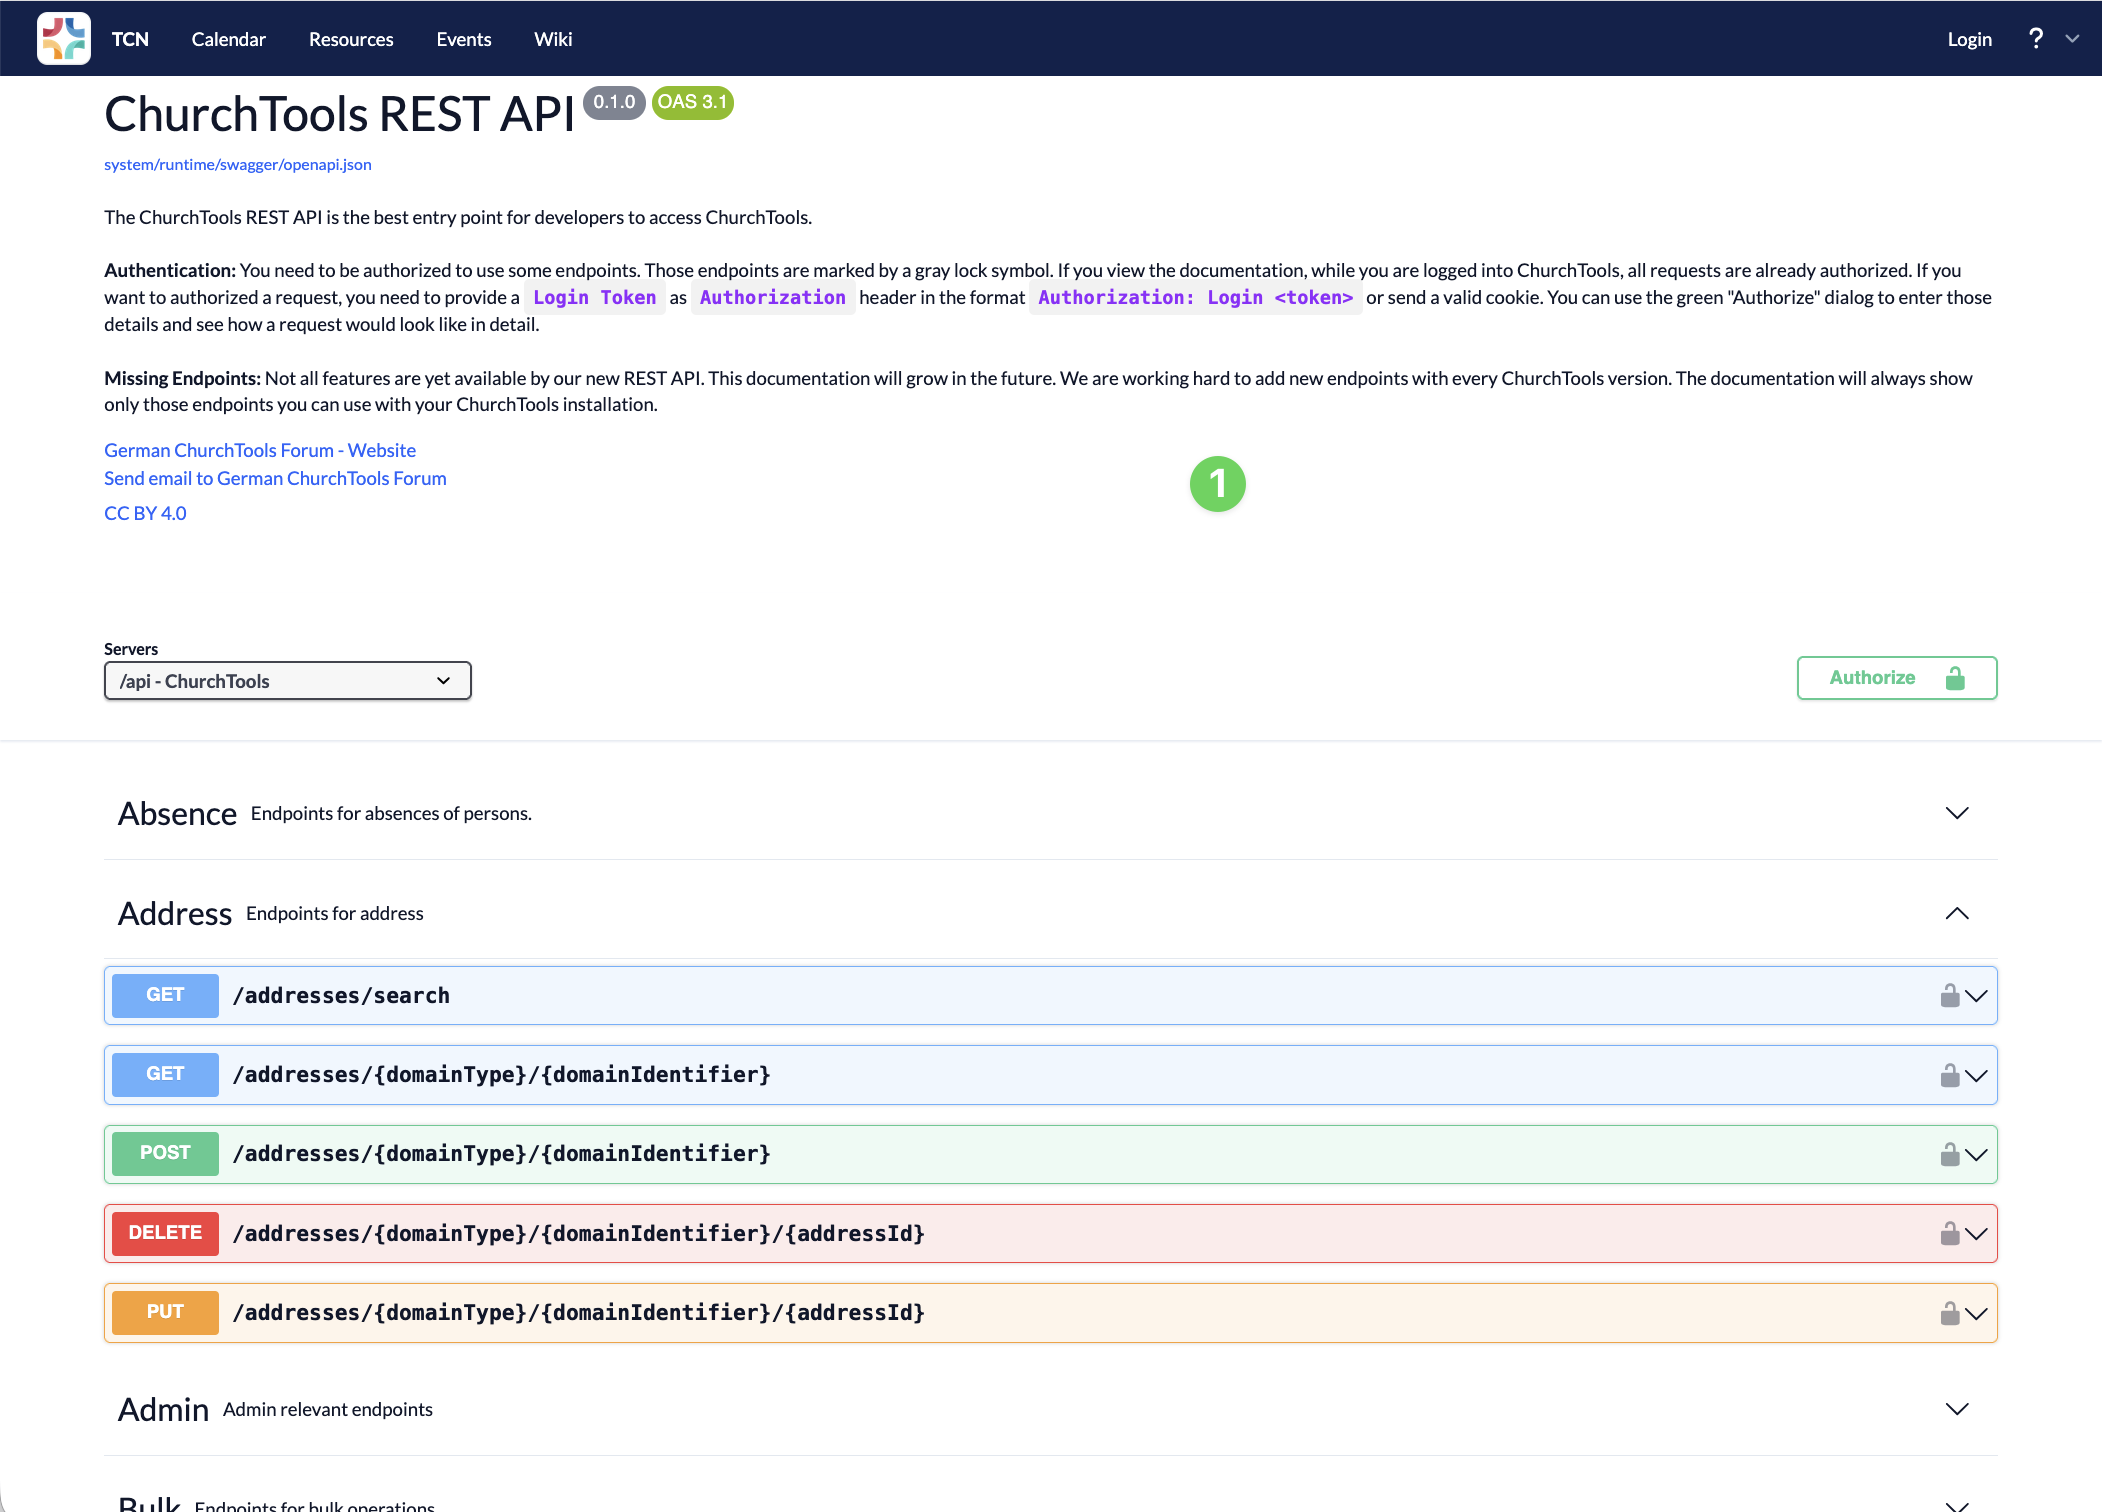
Task: Click the GET badge of /addresses/search
Action: coord(165,995)
